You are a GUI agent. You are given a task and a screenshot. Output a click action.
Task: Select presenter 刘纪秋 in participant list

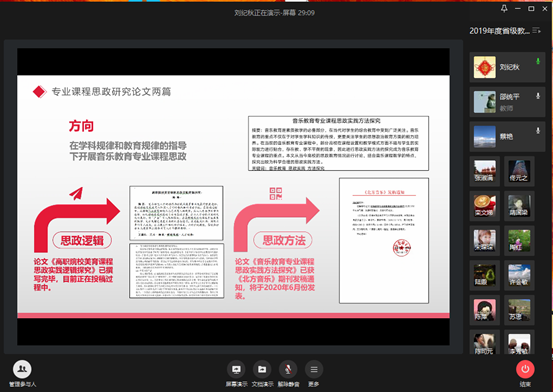click(507, 67)
